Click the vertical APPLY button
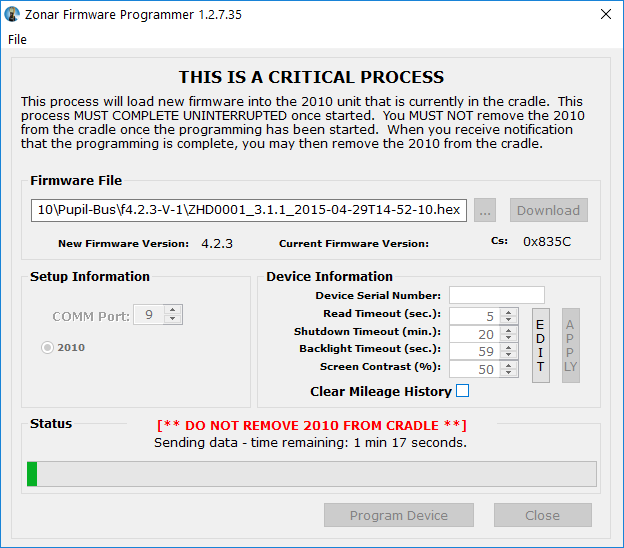 [571, 345]
